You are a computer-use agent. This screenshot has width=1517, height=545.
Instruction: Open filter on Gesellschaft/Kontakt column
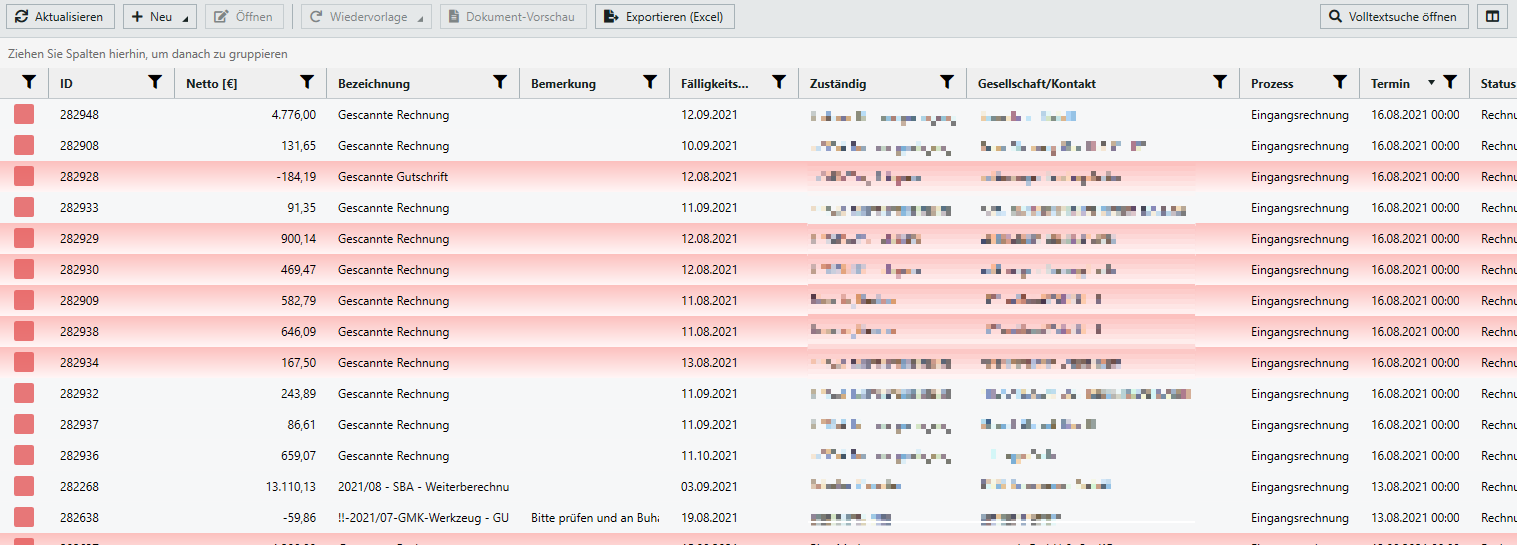[1220, 83]
